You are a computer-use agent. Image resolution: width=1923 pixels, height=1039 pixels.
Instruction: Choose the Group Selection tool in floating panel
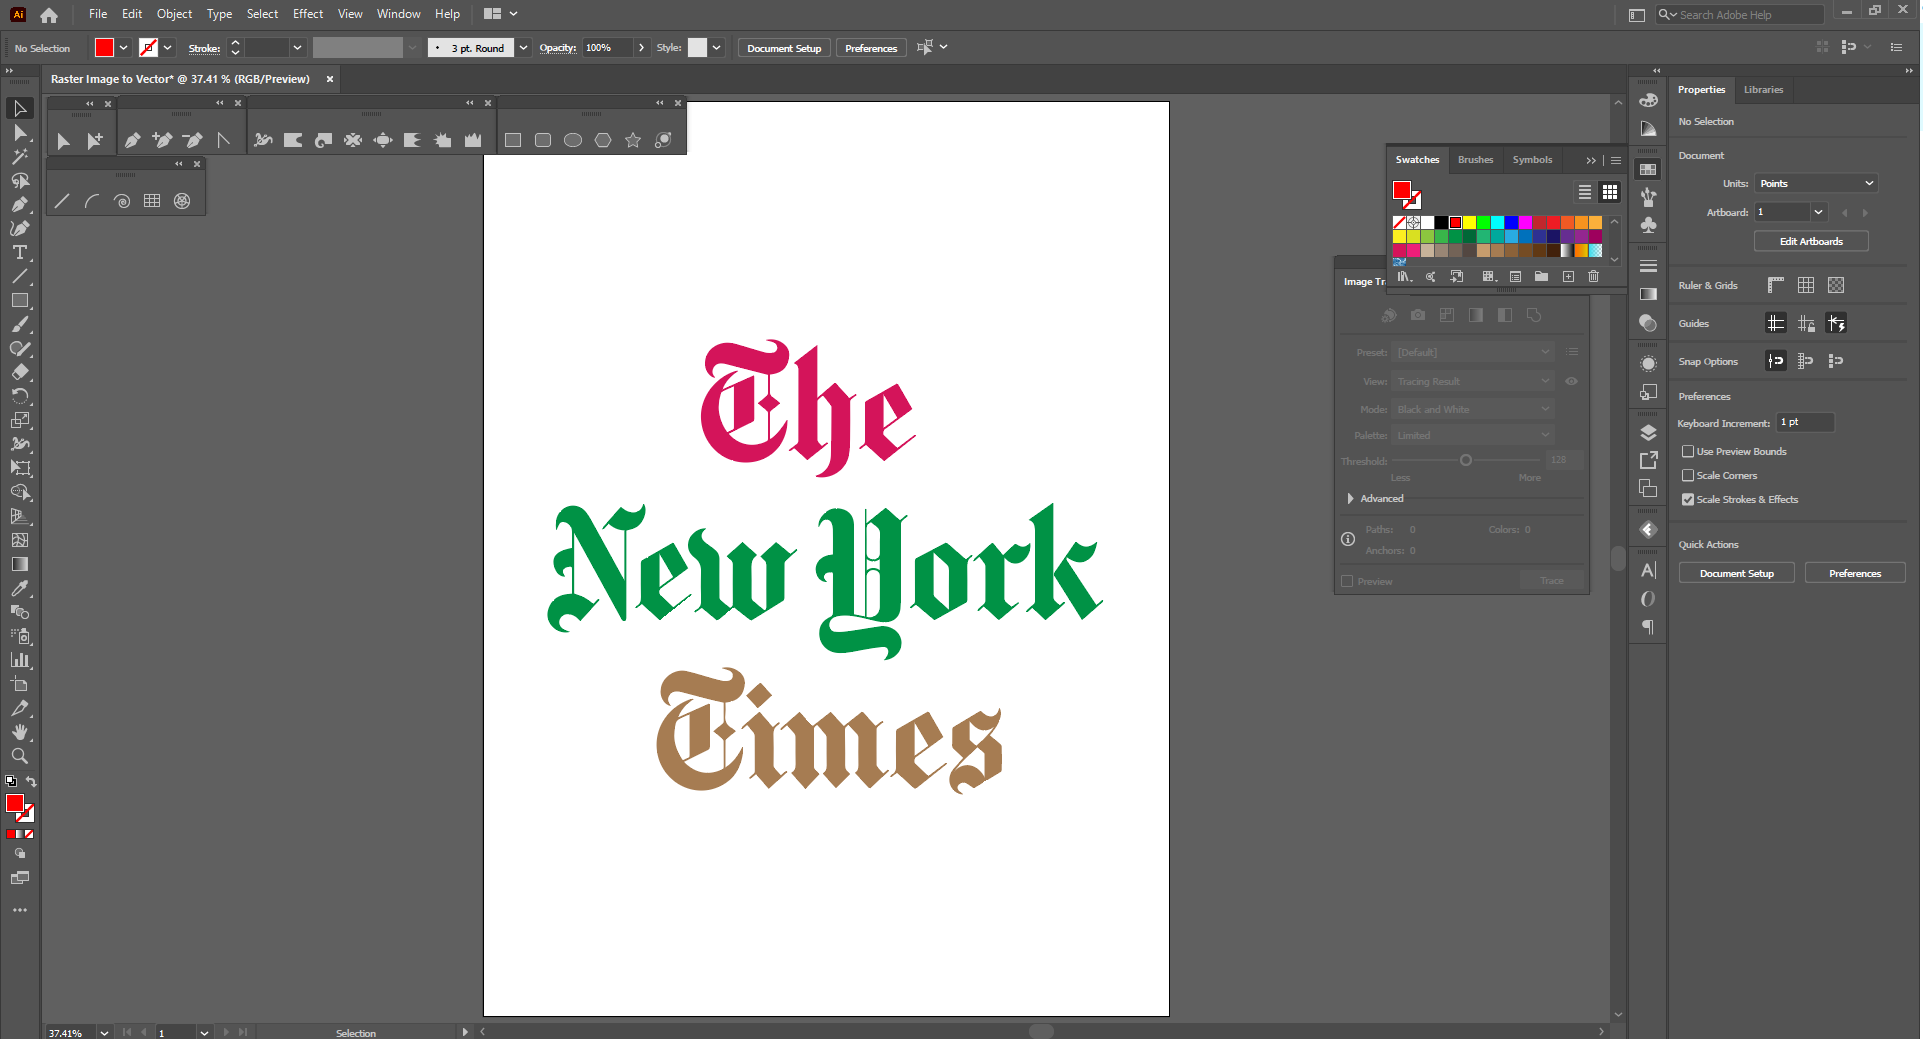pyautogui.click(x=94, y=141)
